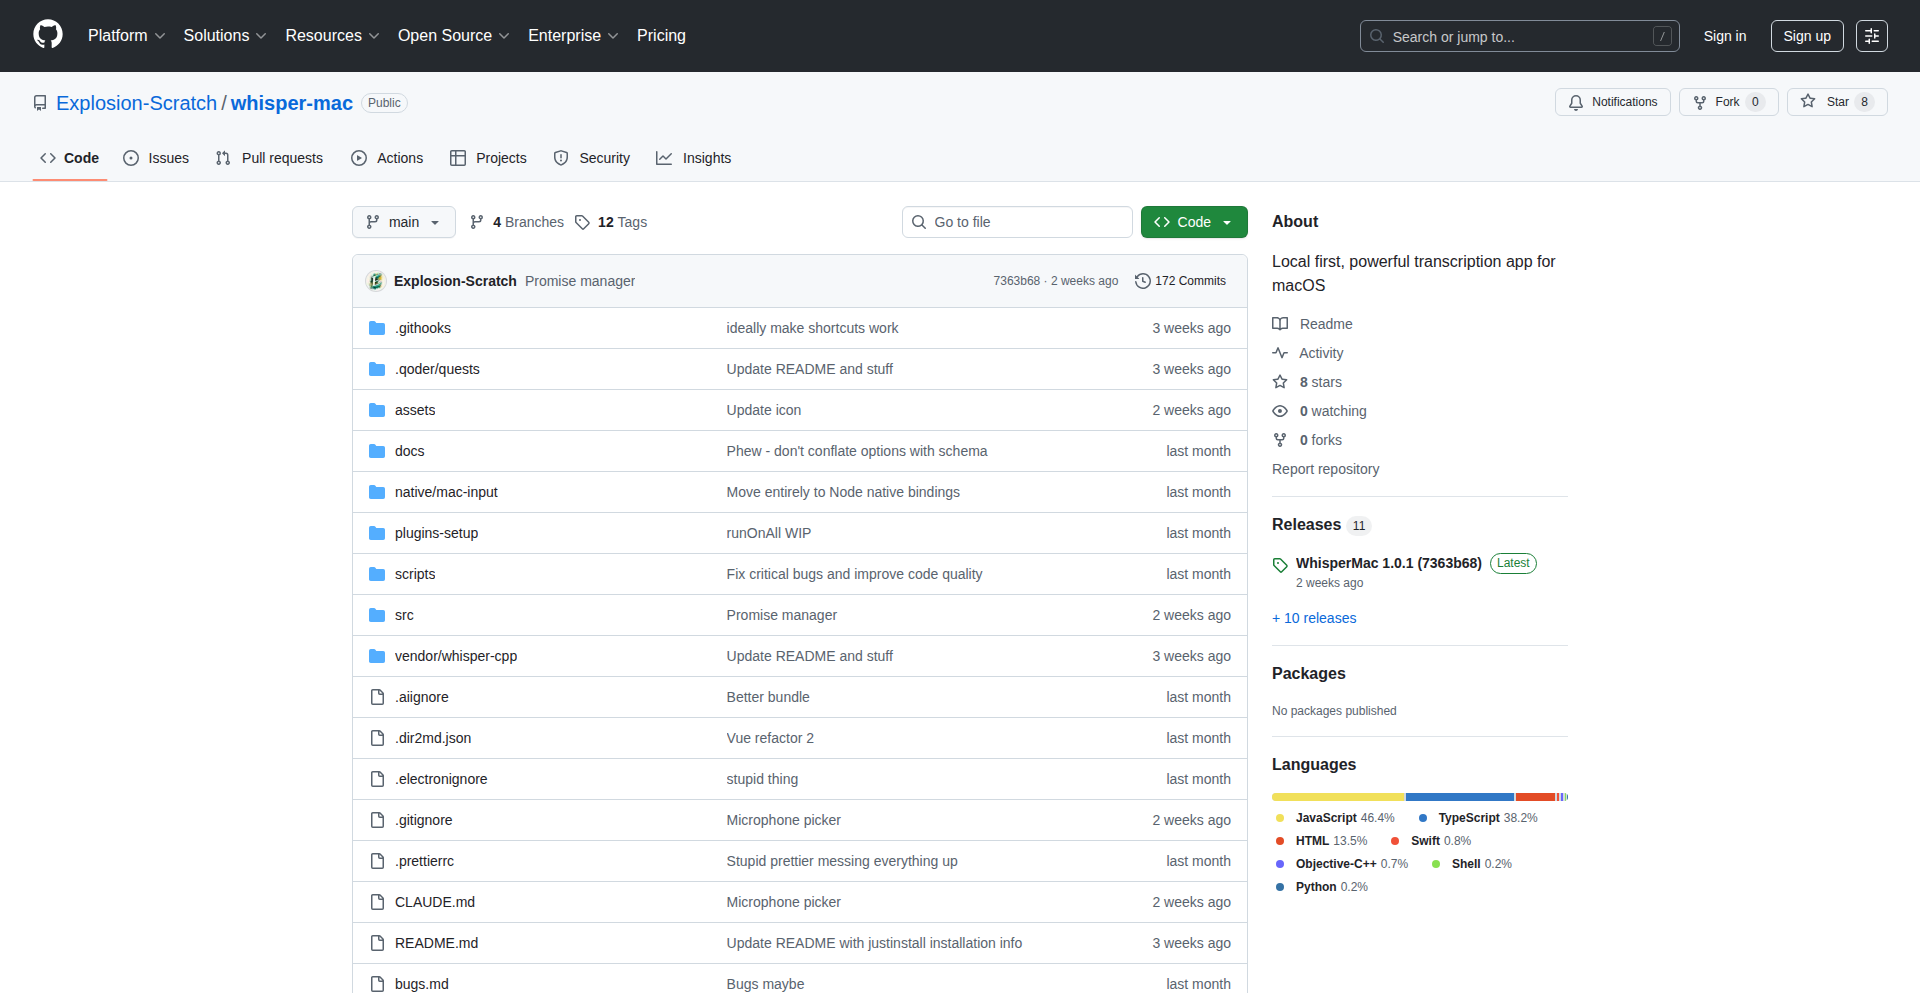Click the Notifications bell button
Screen dimensions: 1920x993
click(1612, 102)
